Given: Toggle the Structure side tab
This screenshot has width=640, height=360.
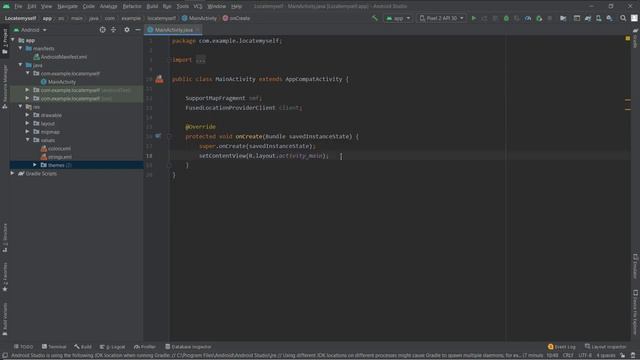Looking at the screenshot, I should point(4,238).
